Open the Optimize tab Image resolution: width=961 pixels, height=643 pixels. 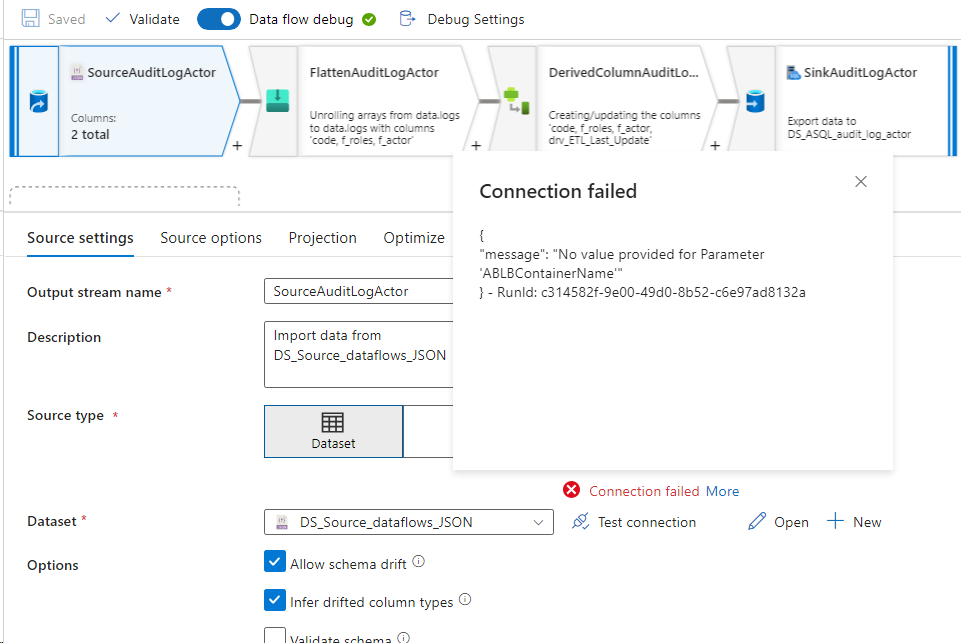(413, 238)
